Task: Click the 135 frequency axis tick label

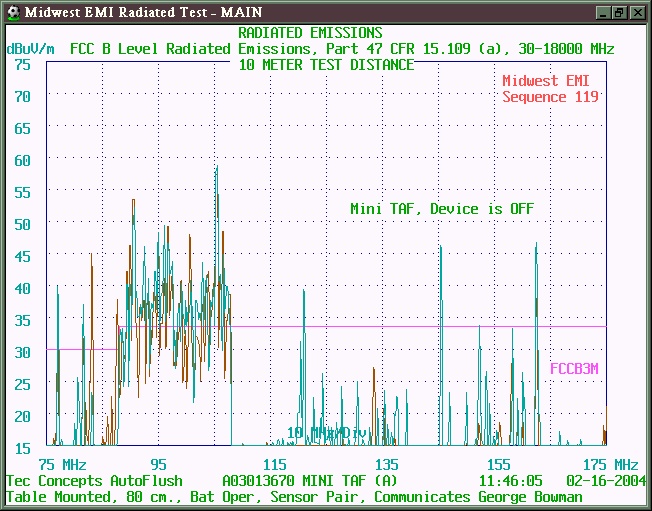Action: click(x=386, y=465)
